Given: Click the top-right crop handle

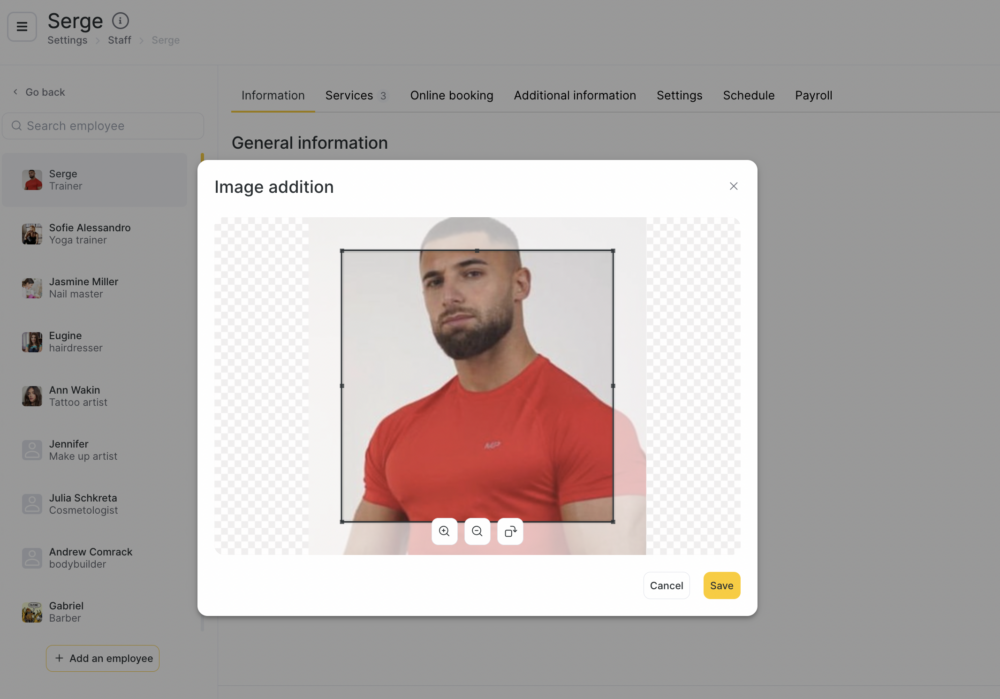Looking at the screenshot, I should [613, 251].
